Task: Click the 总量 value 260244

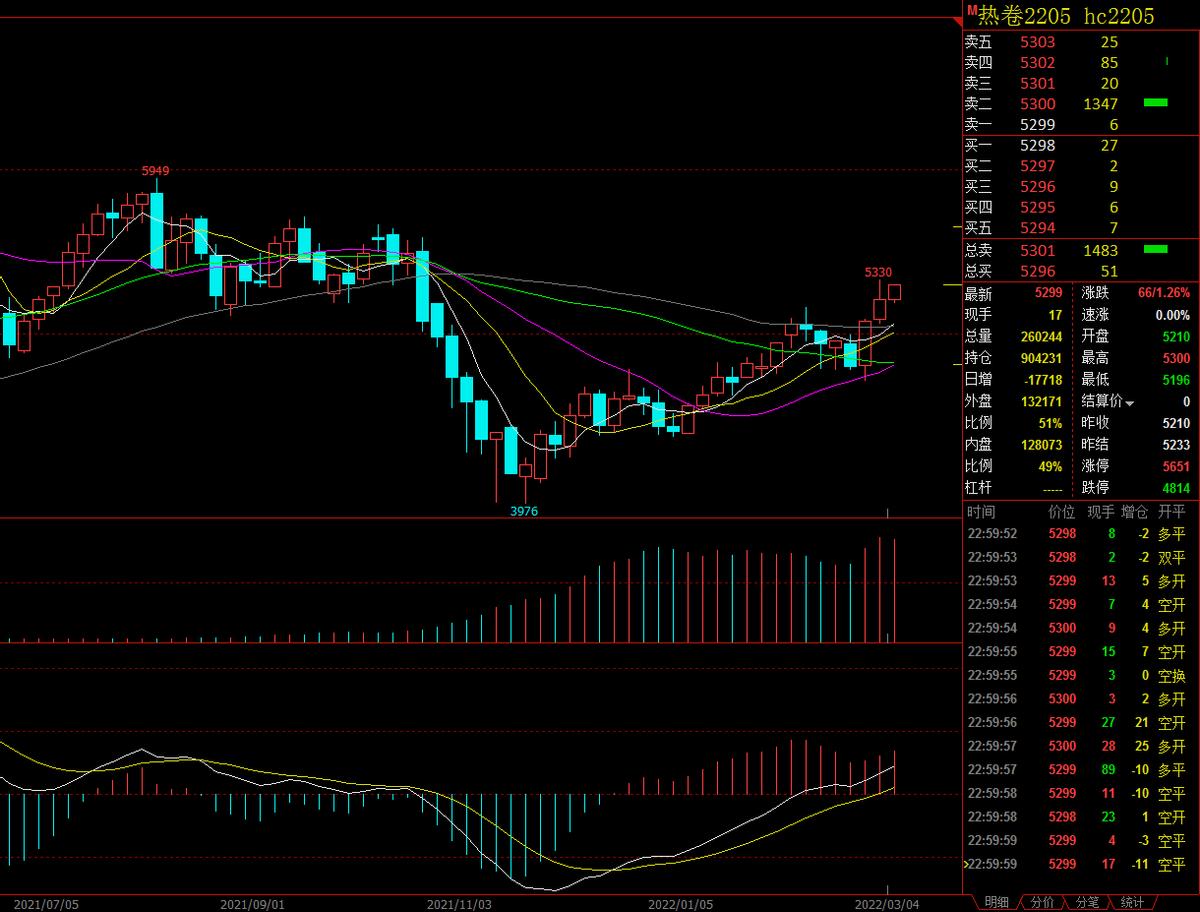Action: point(1041,338)
